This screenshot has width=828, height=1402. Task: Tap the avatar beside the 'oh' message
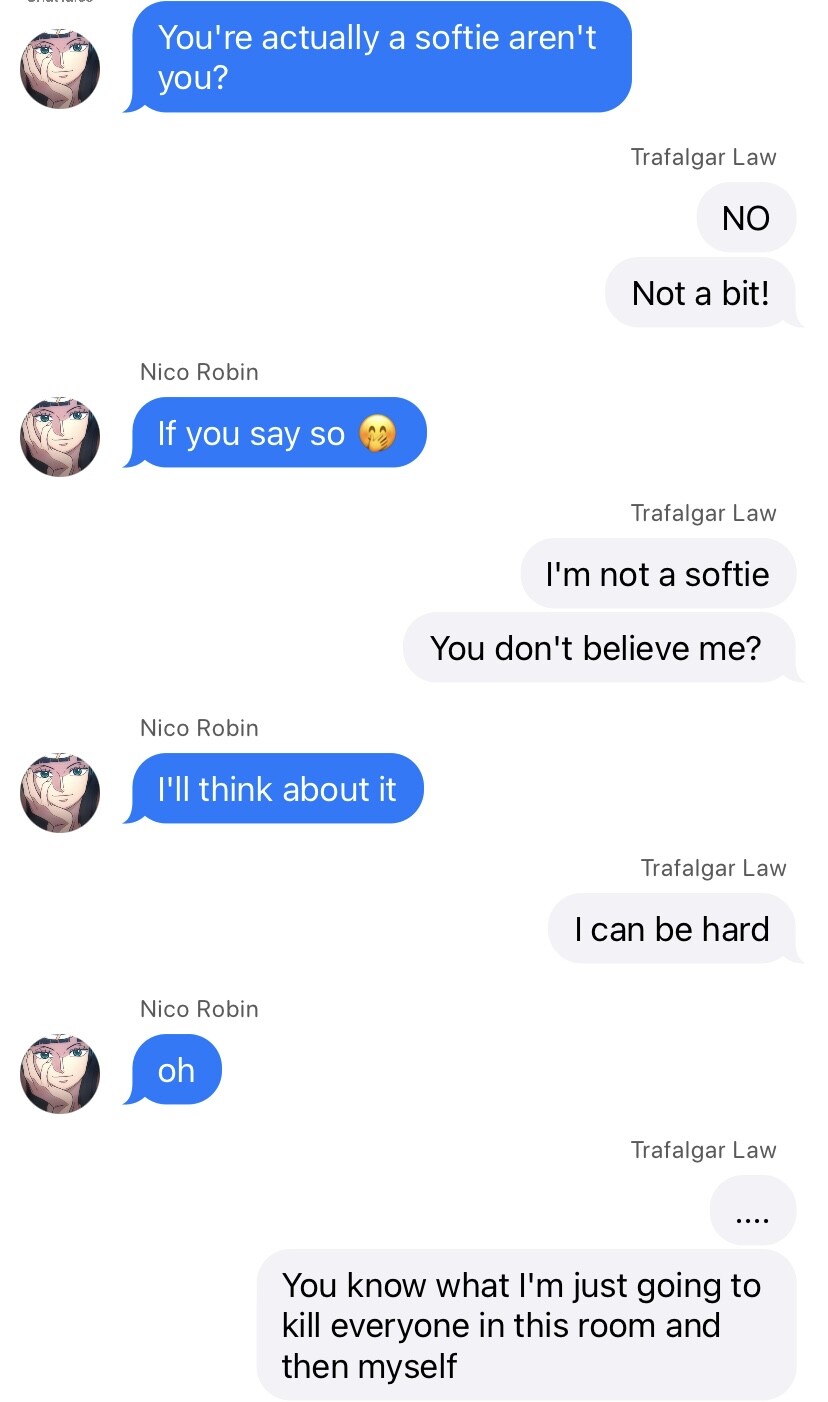click(x=60, y=1074)
